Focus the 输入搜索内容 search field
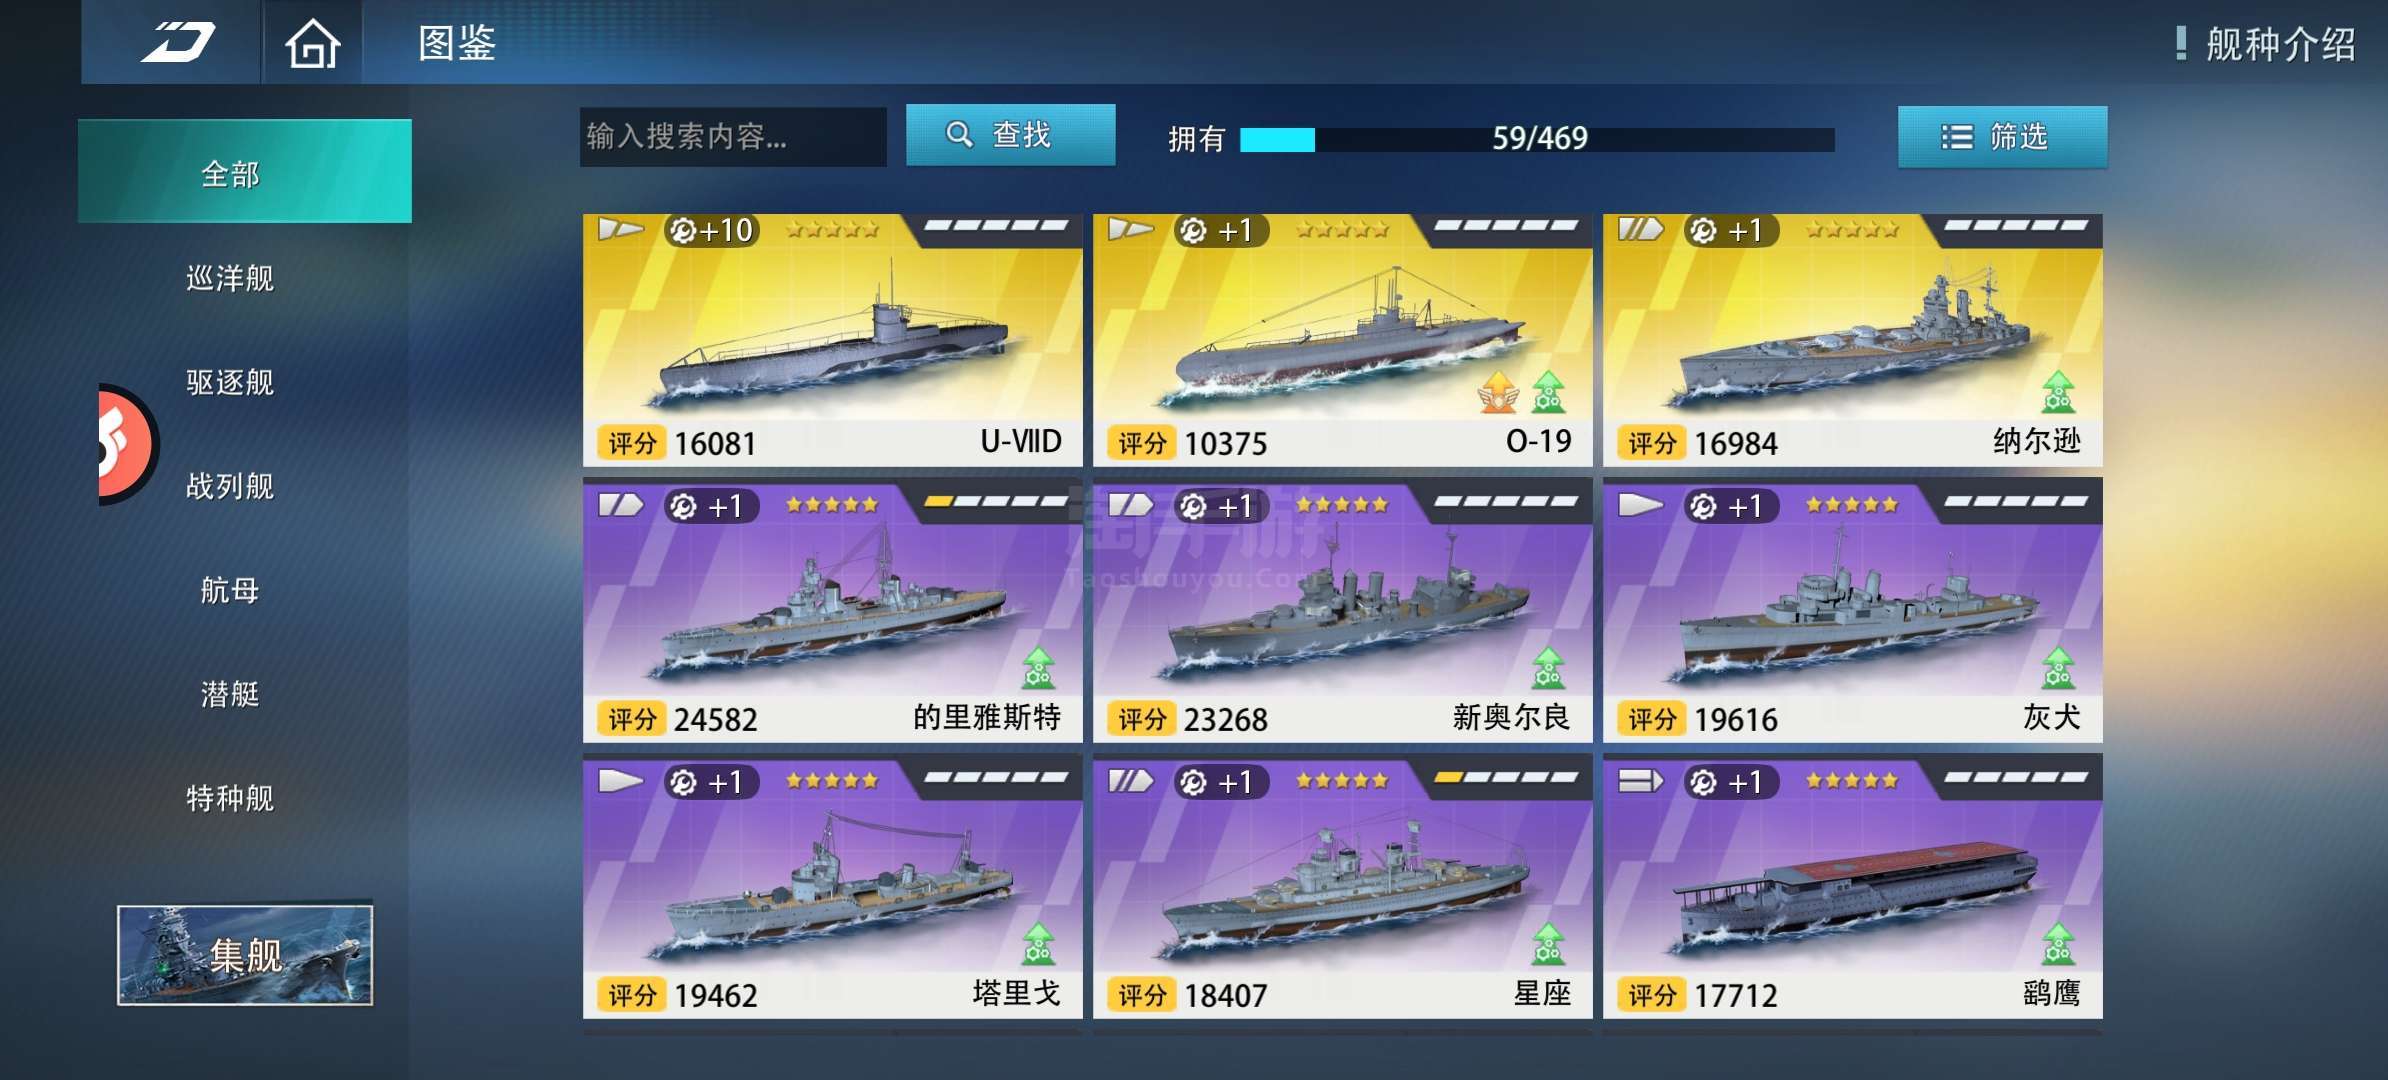 click(733, 137)
